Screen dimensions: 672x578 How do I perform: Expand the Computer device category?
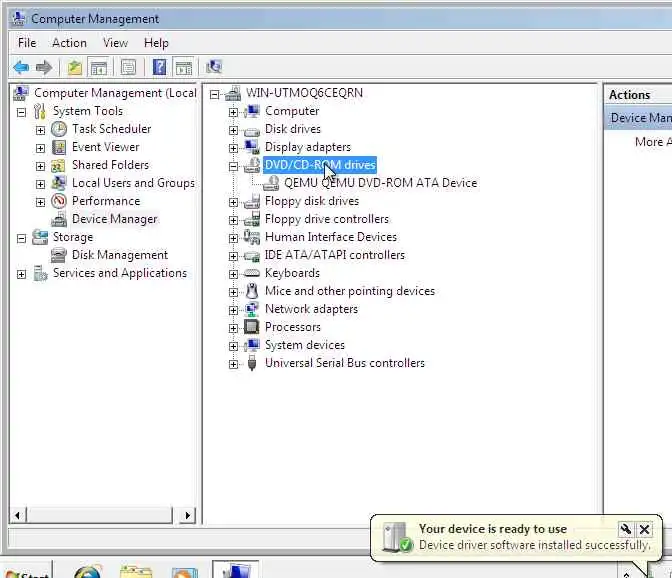[x=233, y=112]
